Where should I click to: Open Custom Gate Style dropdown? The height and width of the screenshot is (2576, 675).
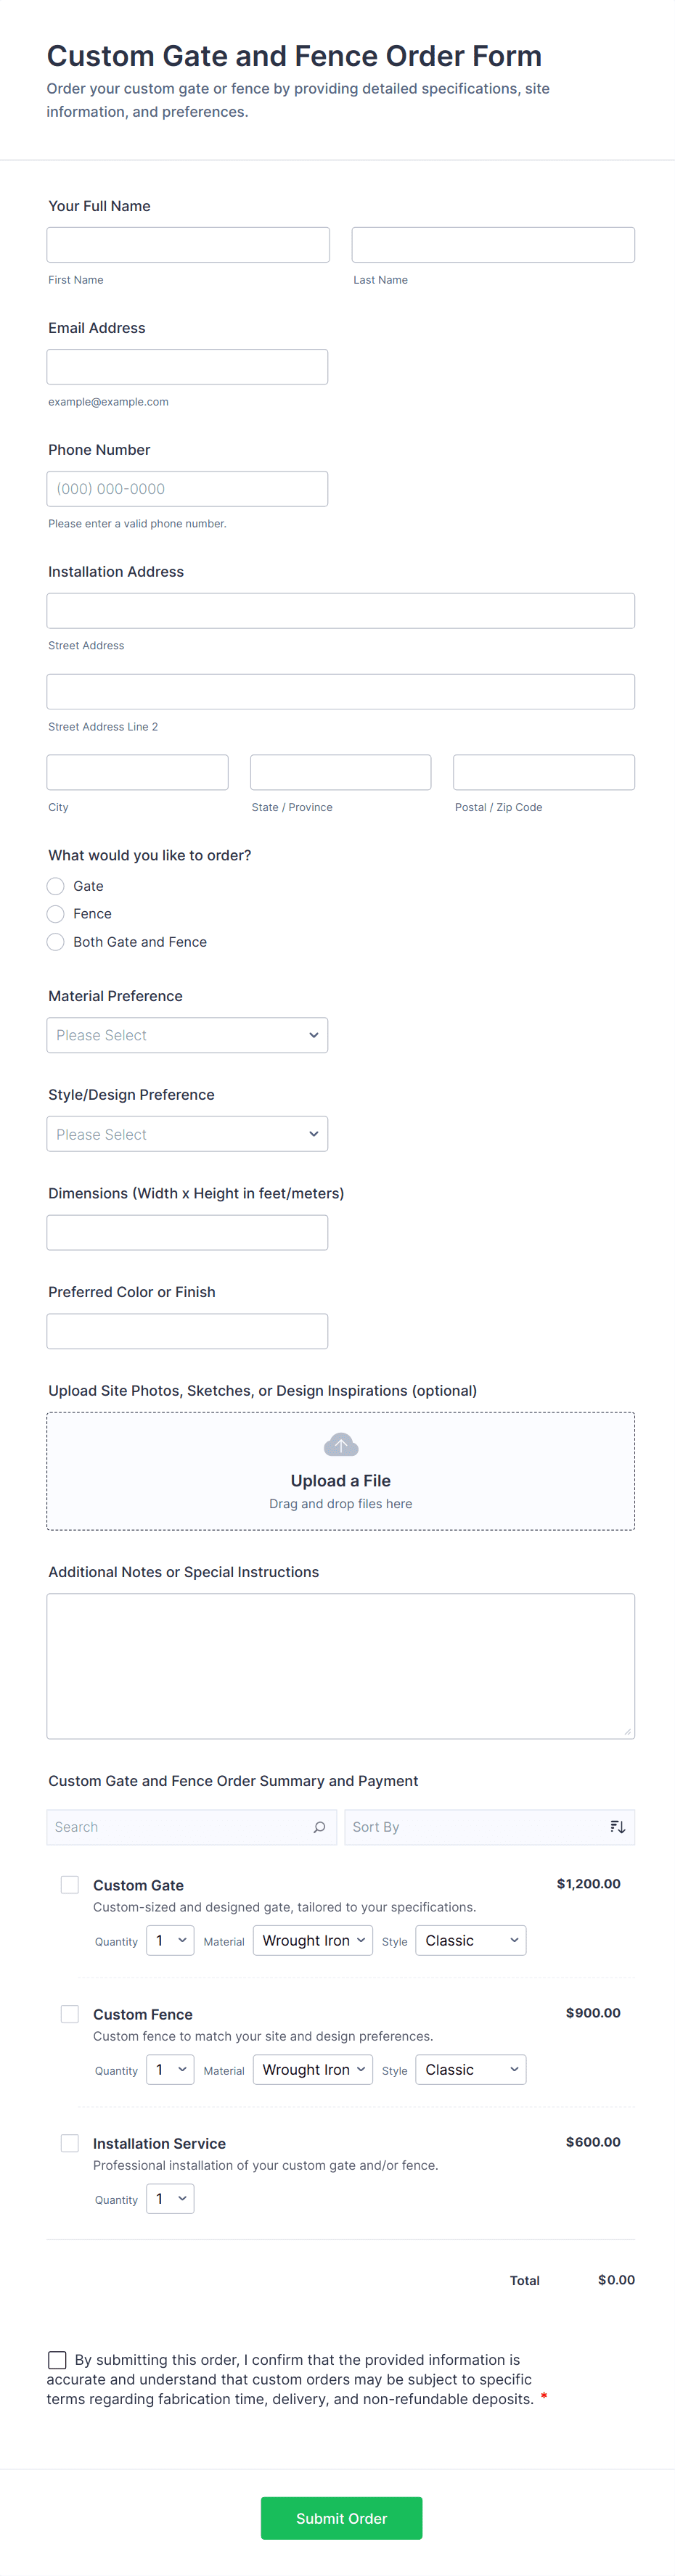(x=470, y=1940)
